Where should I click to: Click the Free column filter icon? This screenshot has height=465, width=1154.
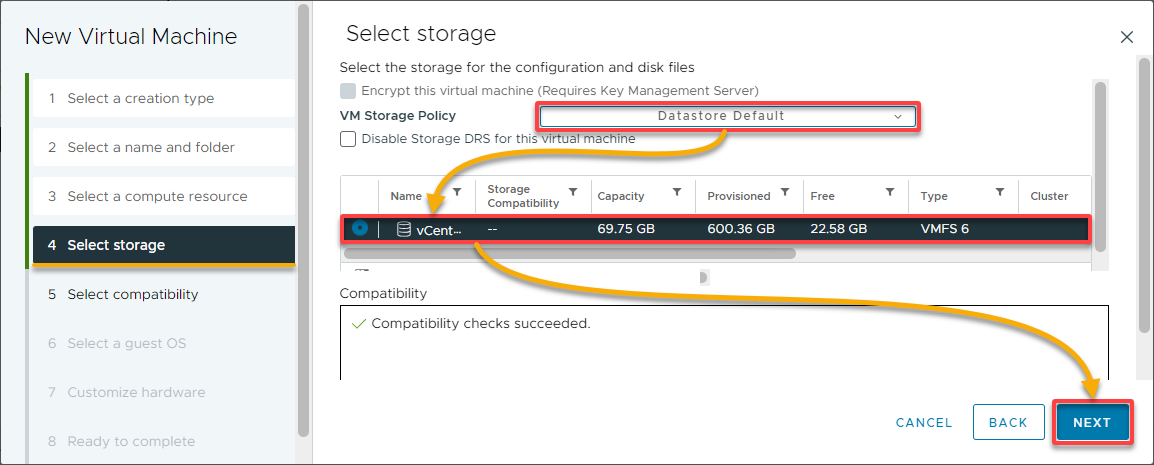point(890,192)
